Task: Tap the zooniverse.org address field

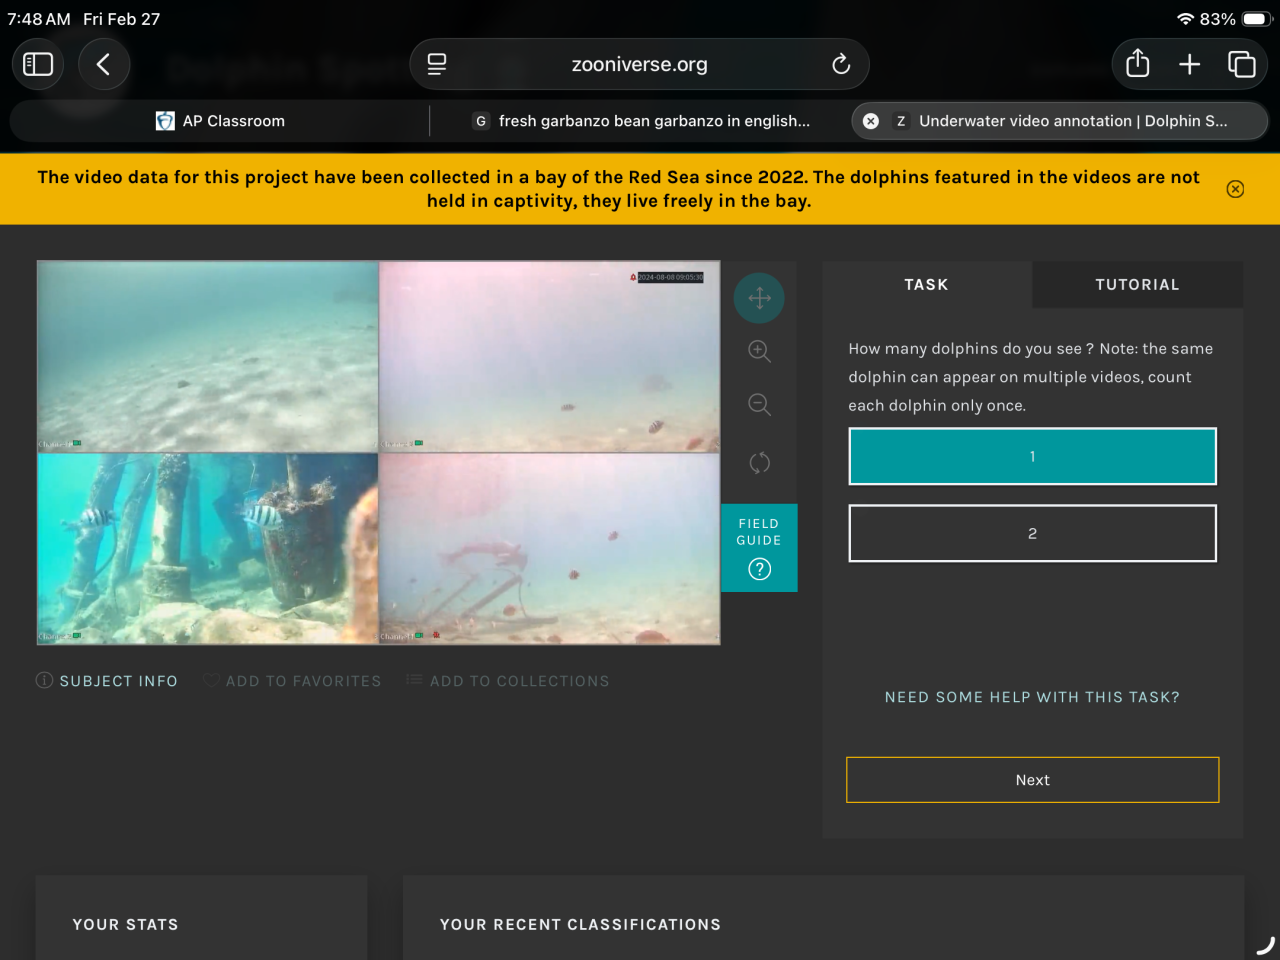Action: 640,64
